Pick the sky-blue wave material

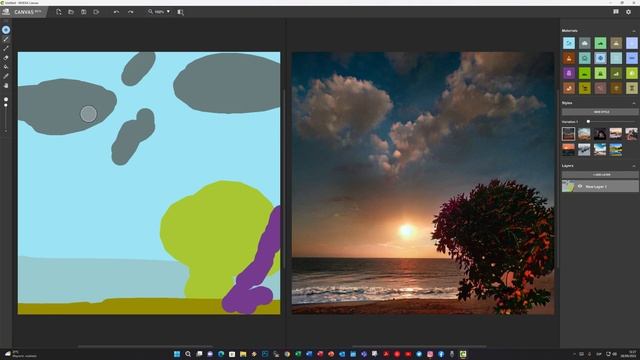(569, 43)
